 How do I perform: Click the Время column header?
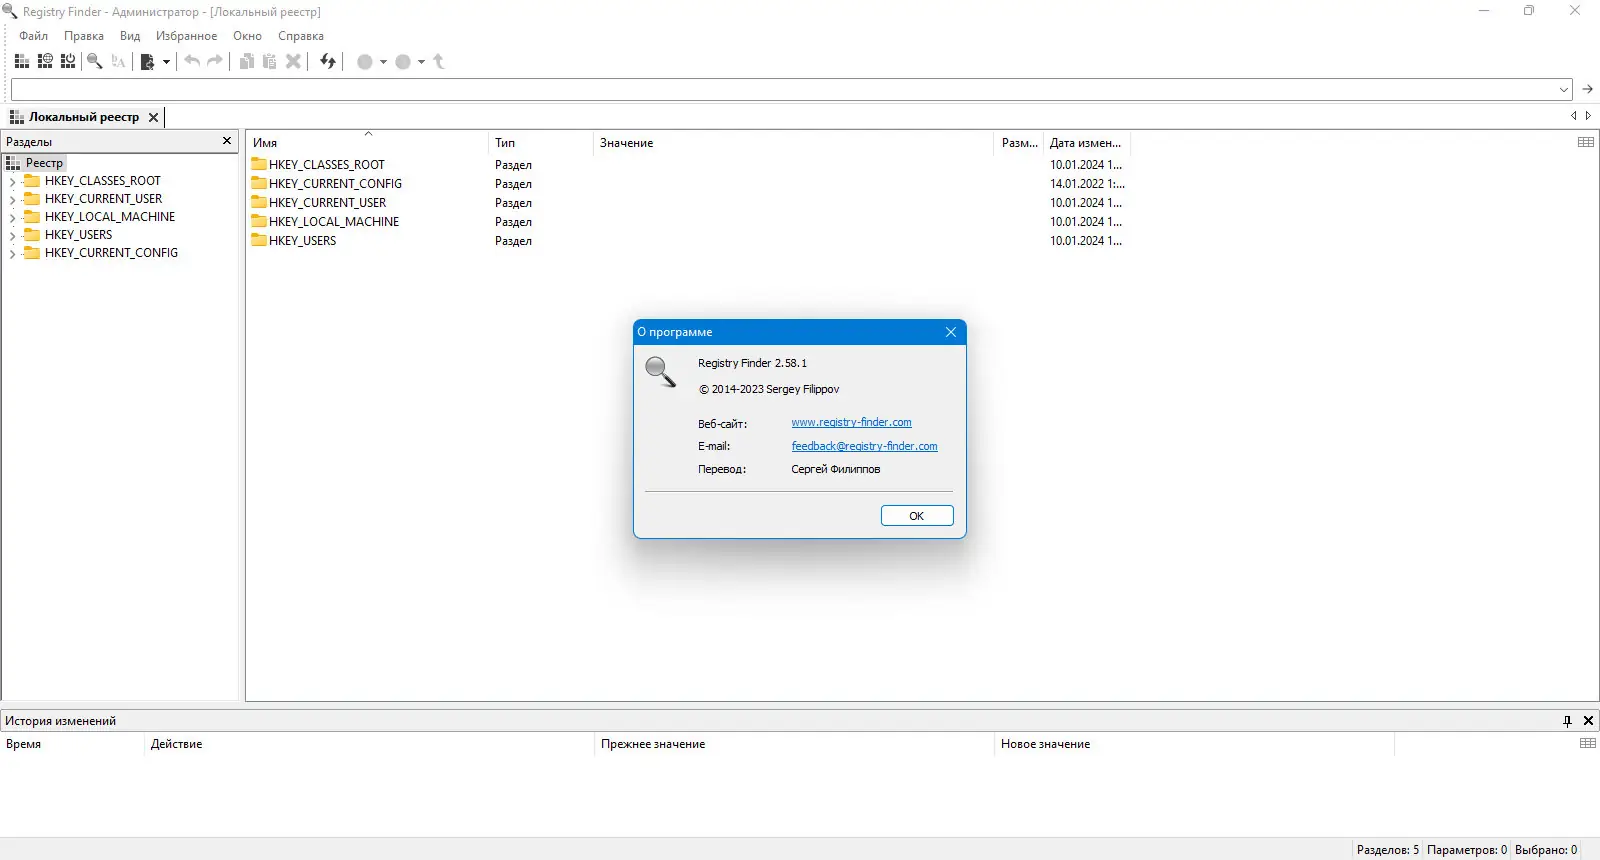coord(73,744)
